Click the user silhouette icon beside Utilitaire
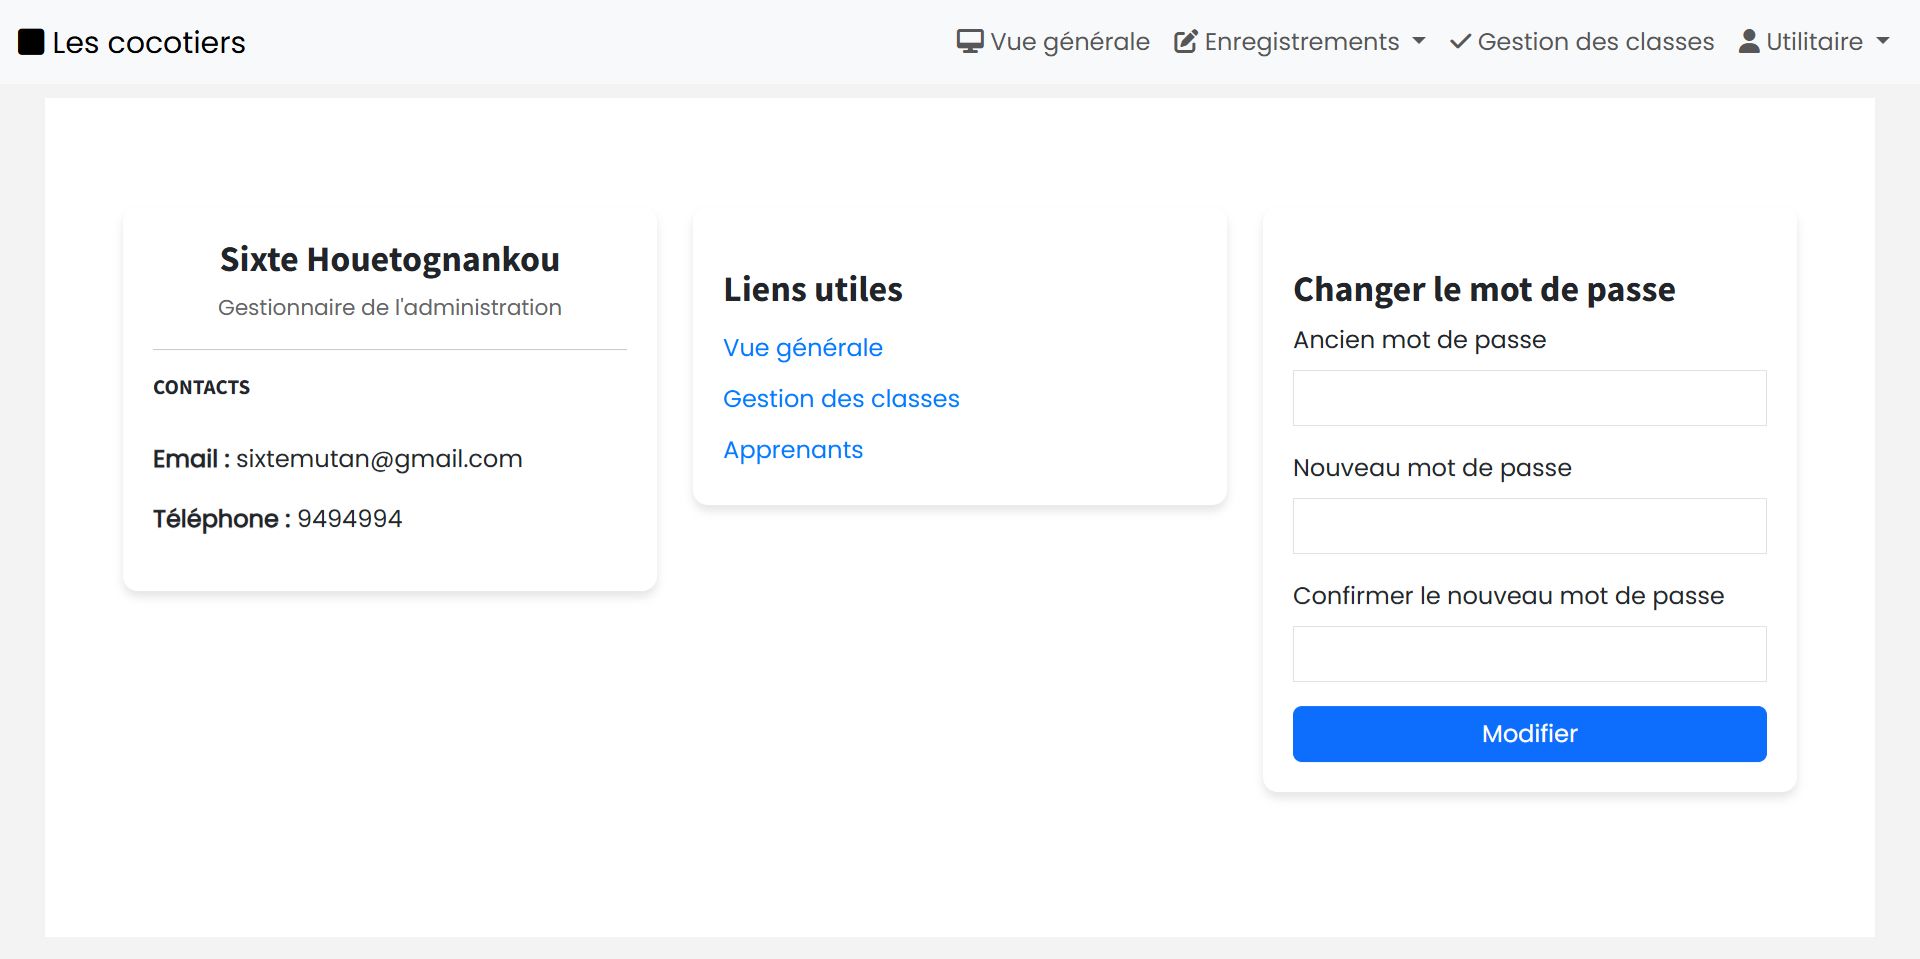 1748,42
